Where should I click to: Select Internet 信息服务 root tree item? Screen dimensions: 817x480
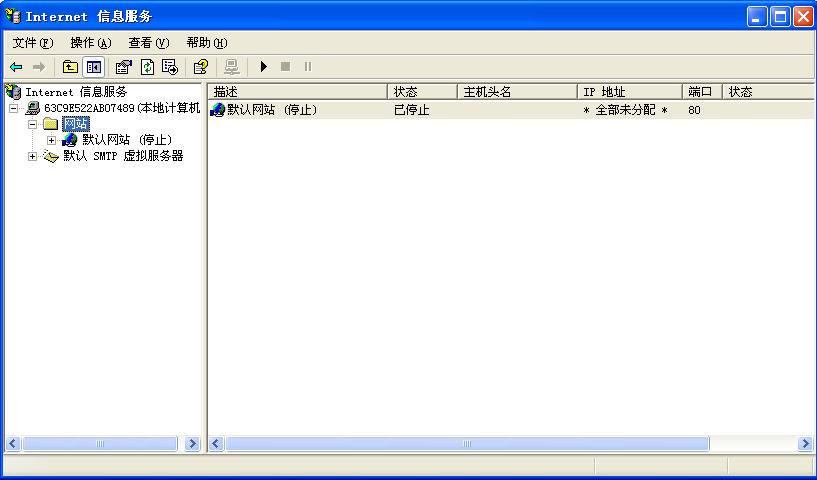[x=76, y=92]
